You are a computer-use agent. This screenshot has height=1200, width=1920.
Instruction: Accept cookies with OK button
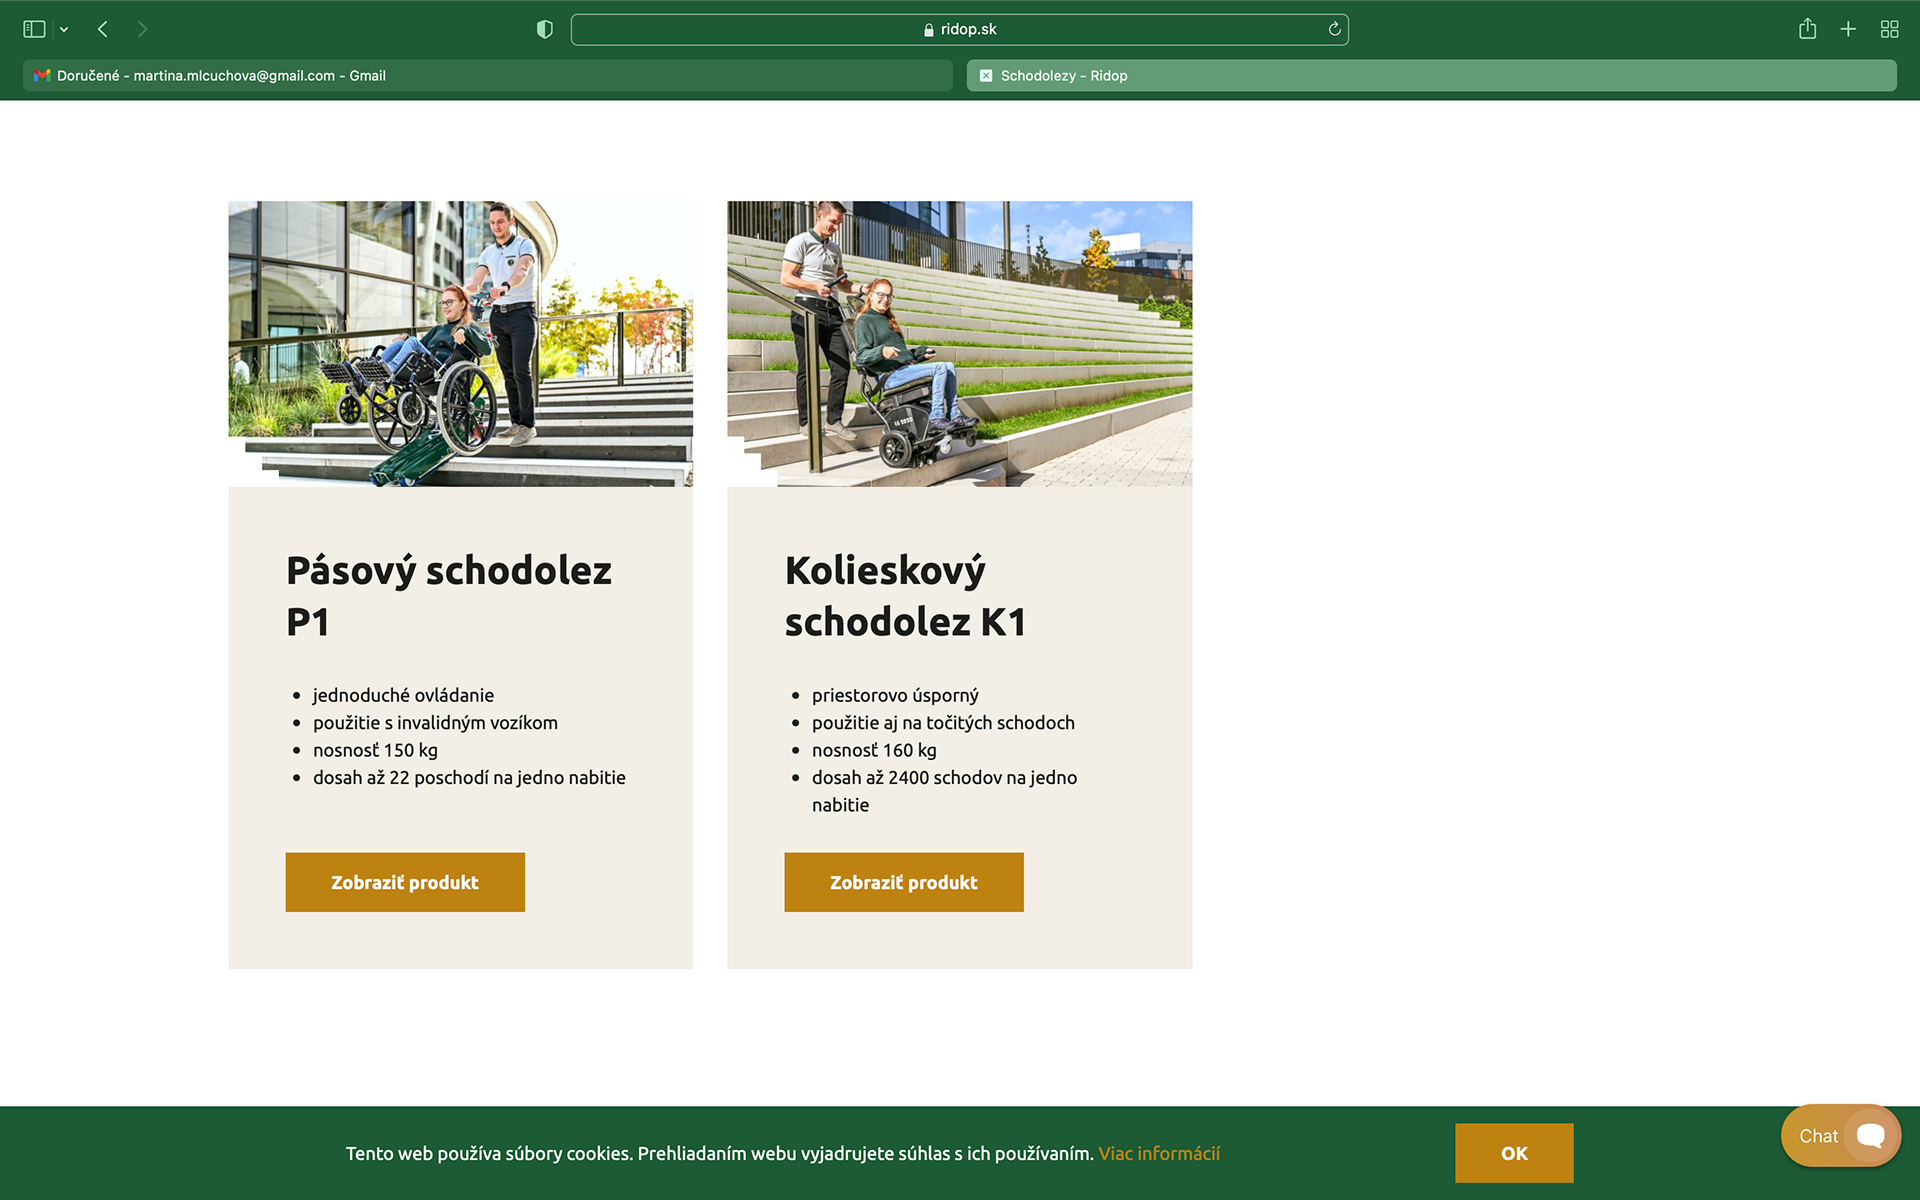point(1513,1153)
